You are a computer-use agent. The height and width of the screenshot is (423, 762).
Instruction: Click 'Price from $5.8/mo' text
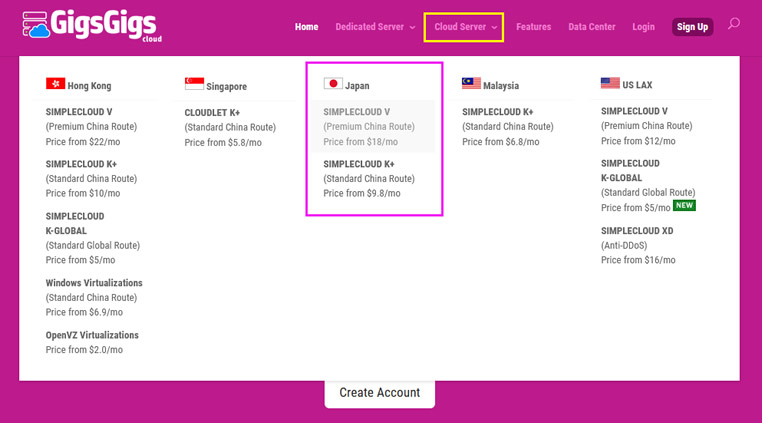click(223, 142)
